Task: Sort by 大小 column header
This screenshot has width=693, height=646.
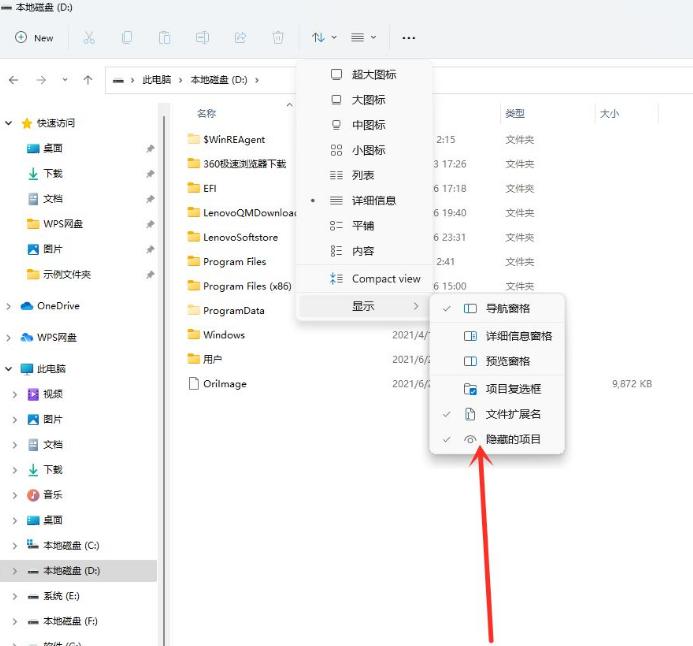Action: (609, 114)
